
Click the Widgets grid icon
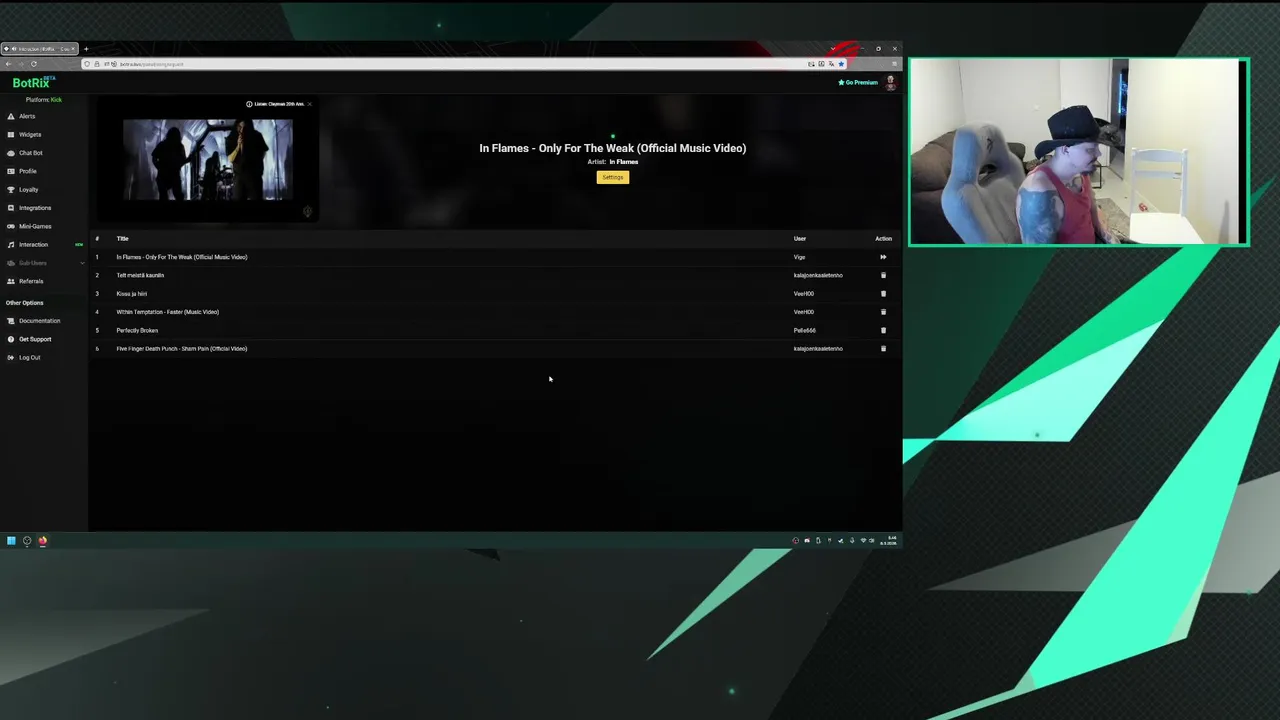coord(11,134)
